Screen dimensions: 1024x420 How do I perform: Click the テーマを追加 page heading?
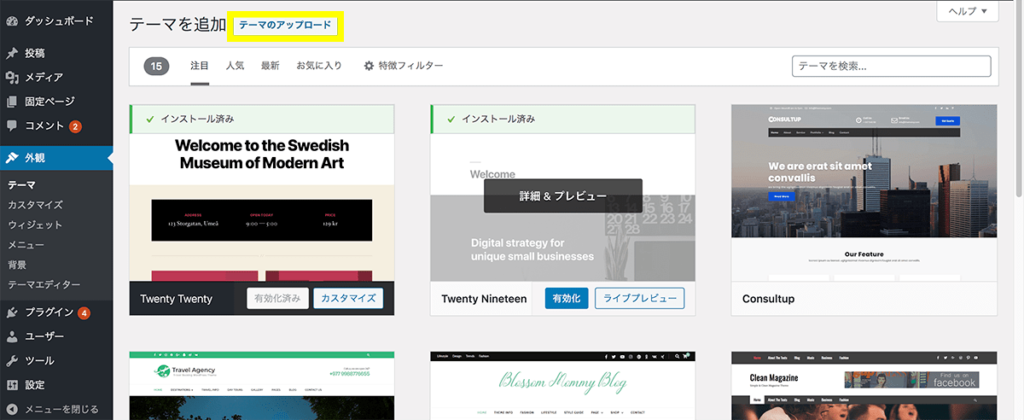point(178,25)
